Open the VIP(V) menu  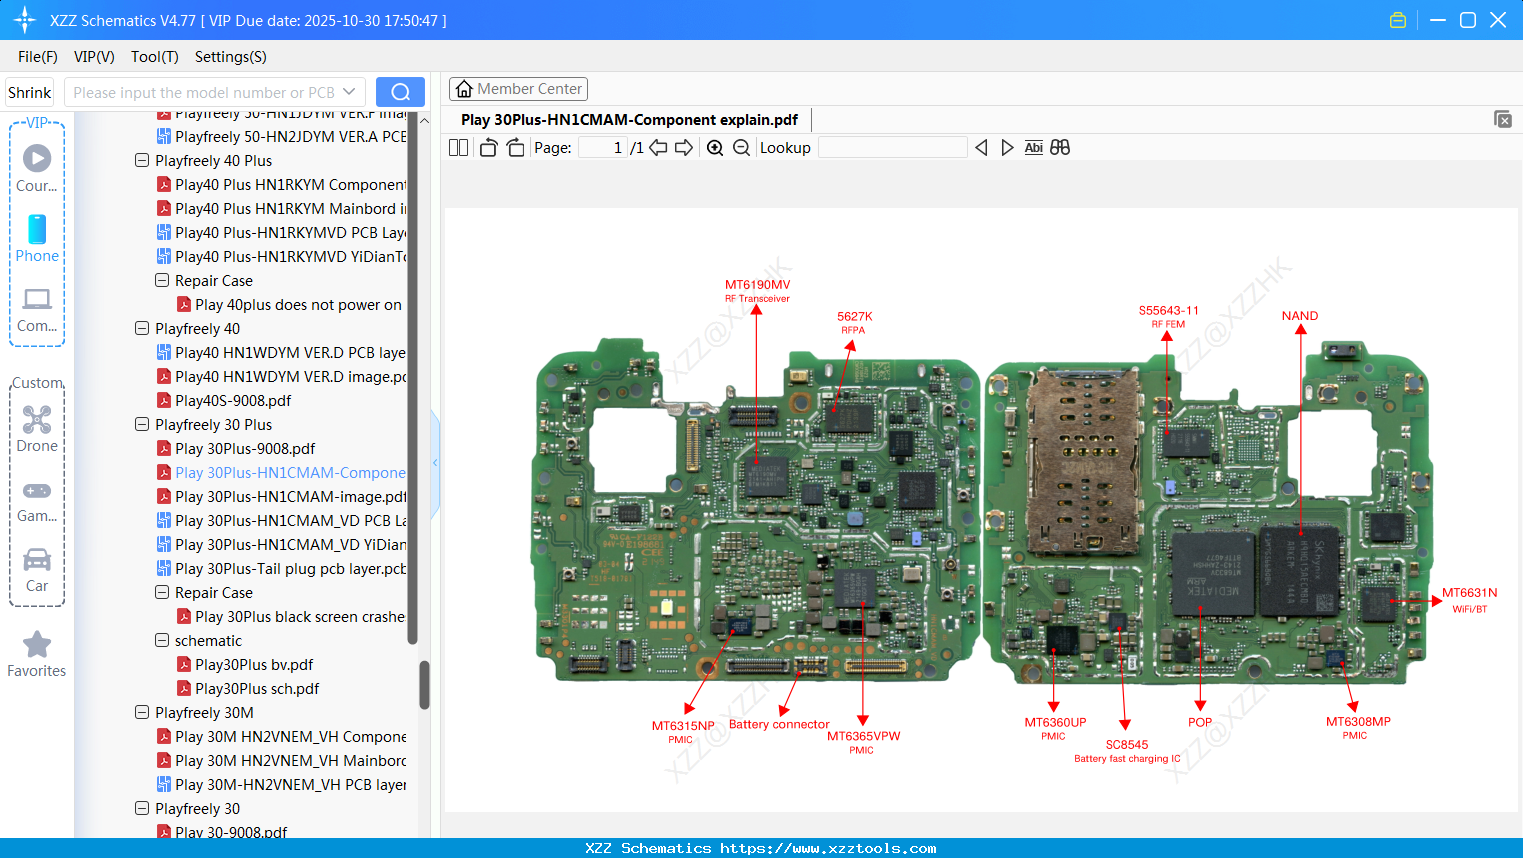pos(94,57)
